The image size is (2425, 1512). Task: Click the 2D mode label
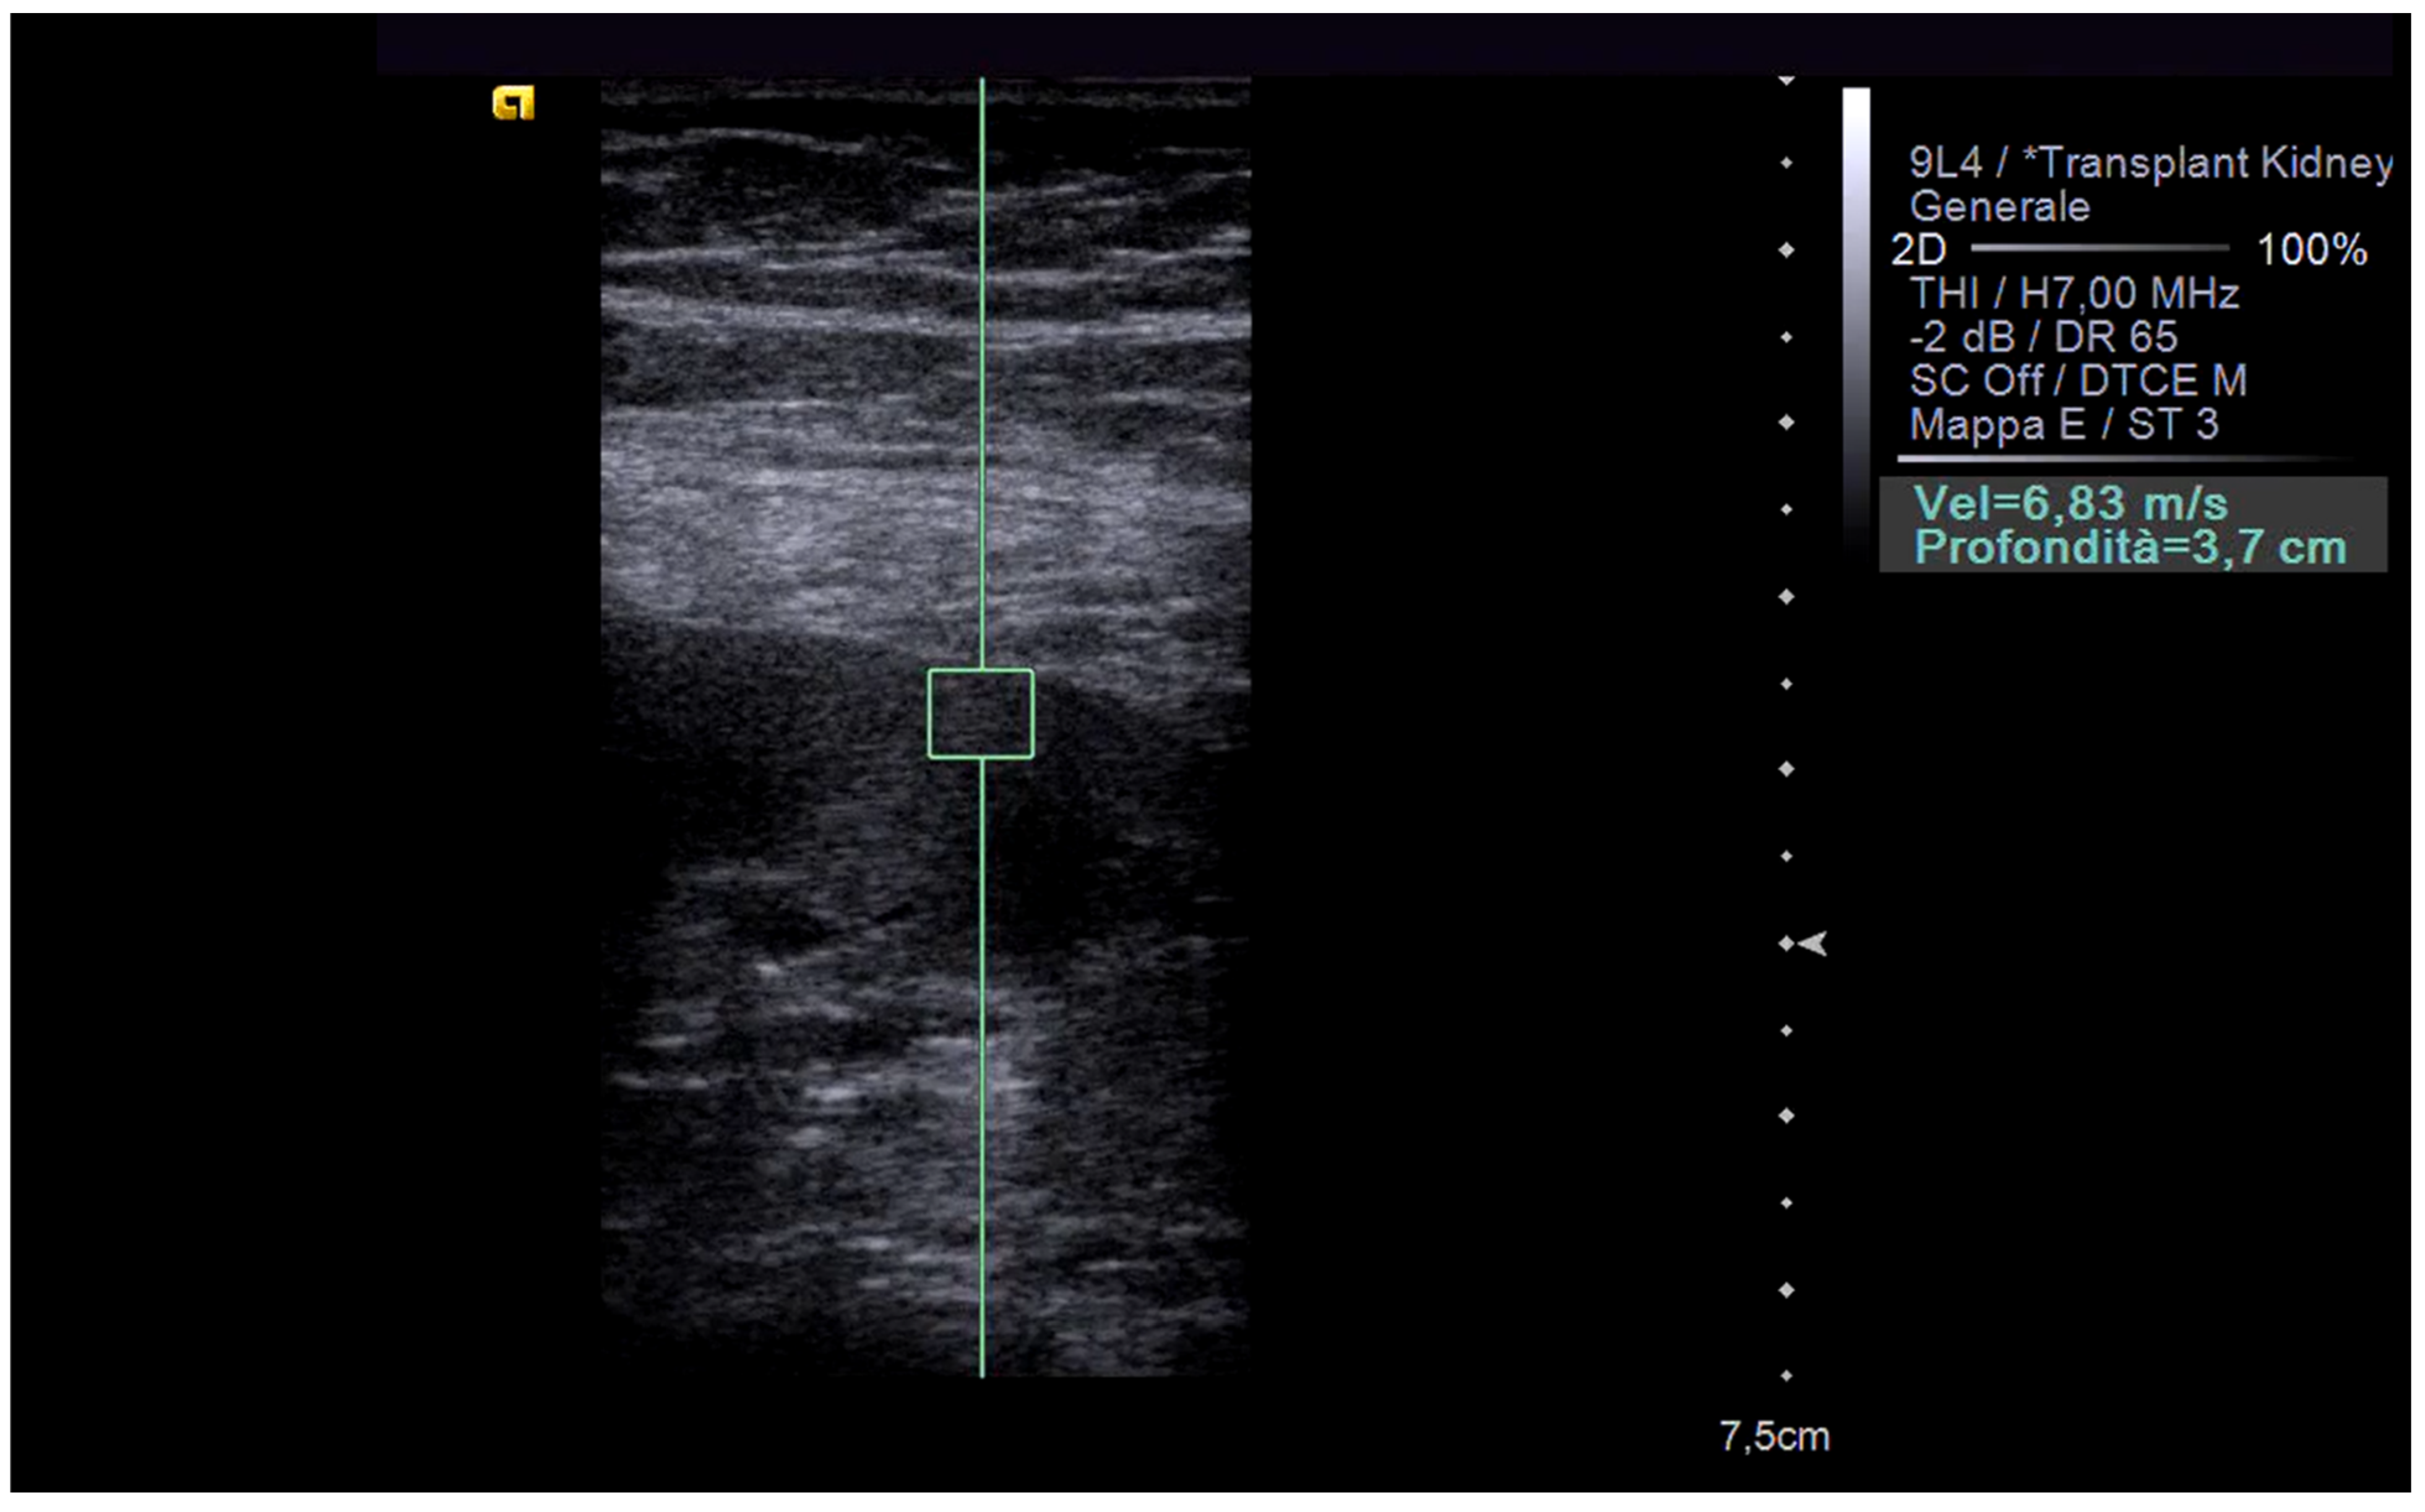click(x=1917, y=249)
